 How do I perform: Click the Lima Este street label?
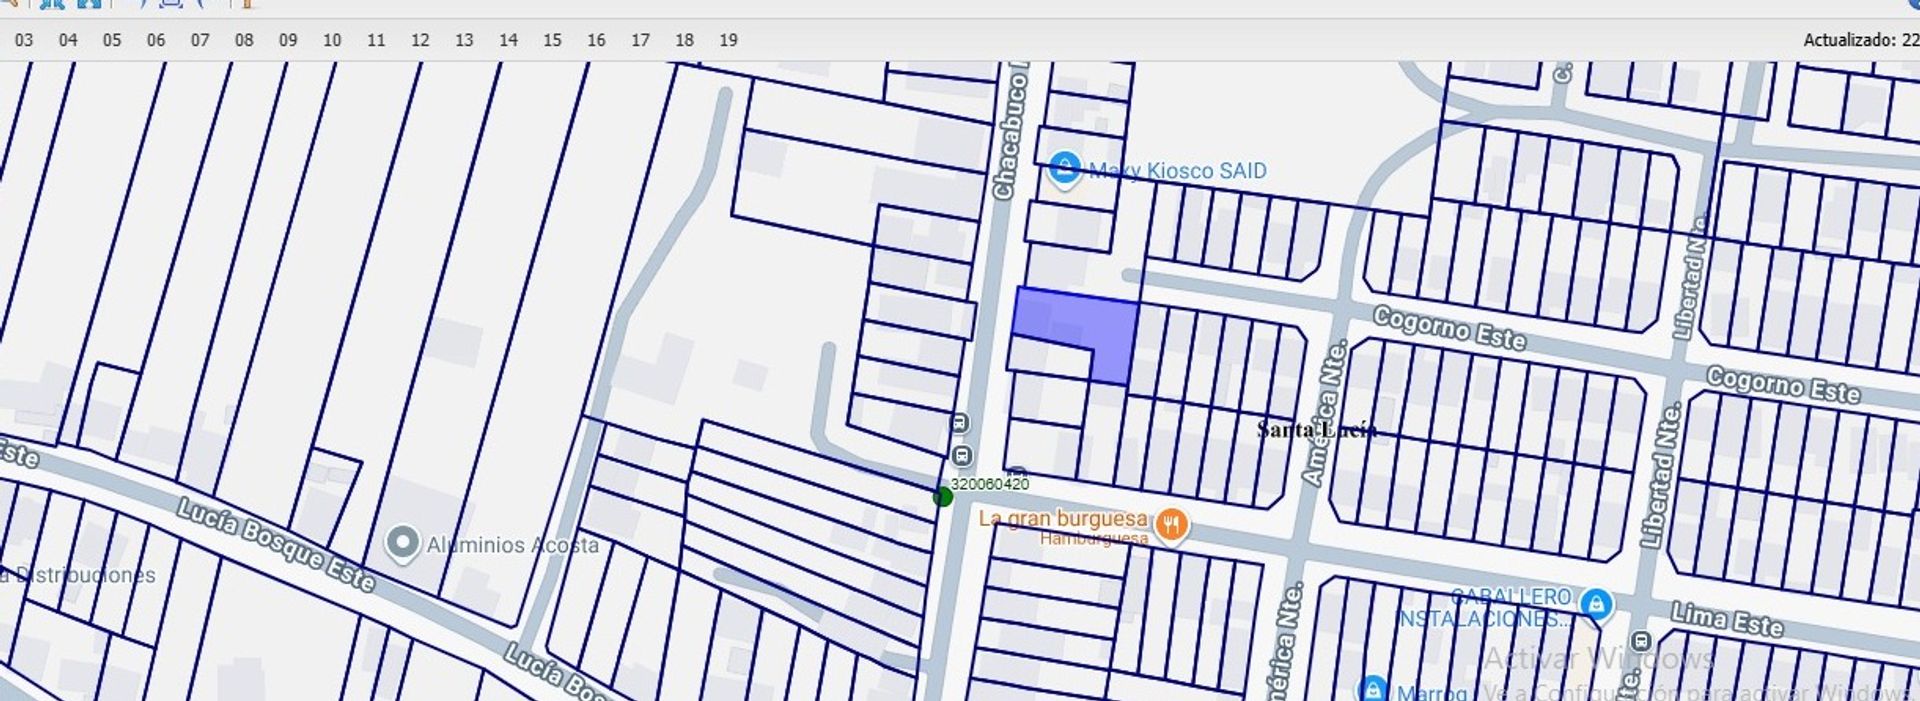[1727, 620]
